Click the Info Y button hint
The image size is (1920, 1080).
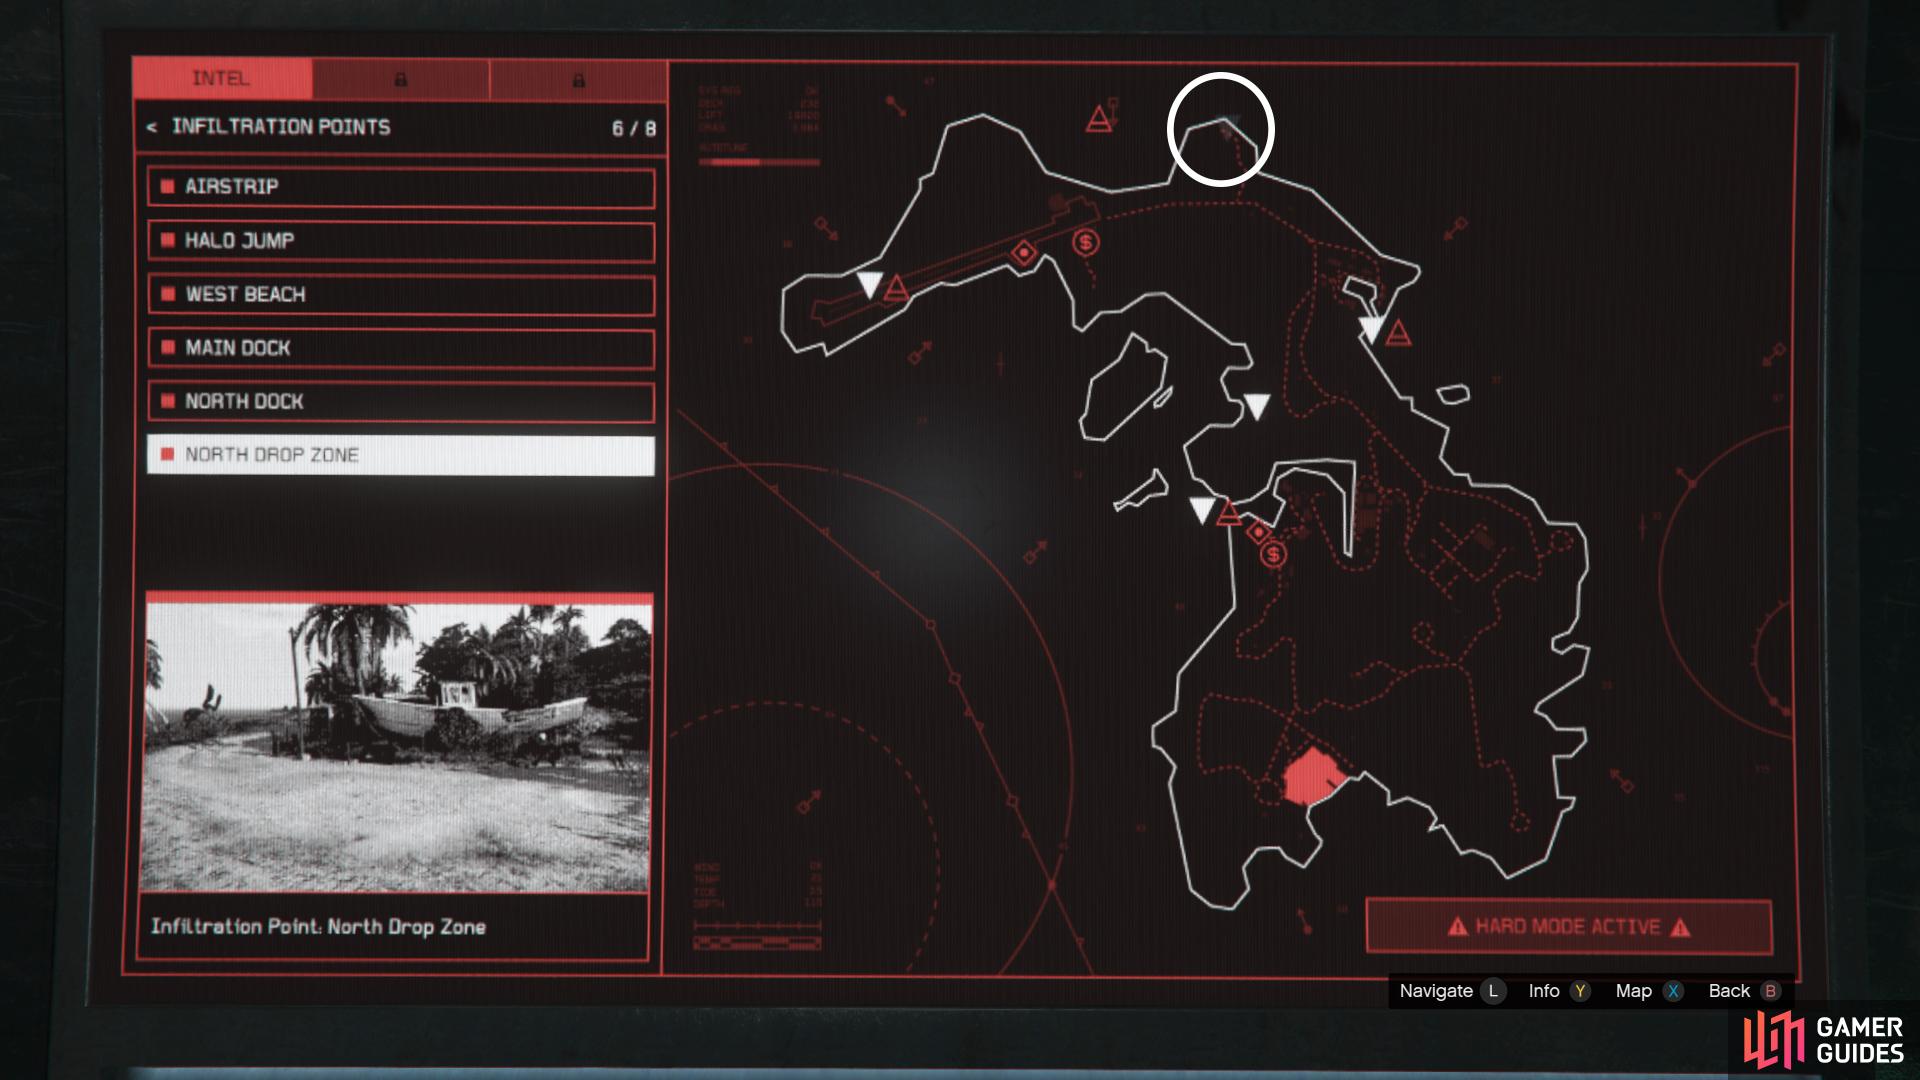click(1559, 991)
